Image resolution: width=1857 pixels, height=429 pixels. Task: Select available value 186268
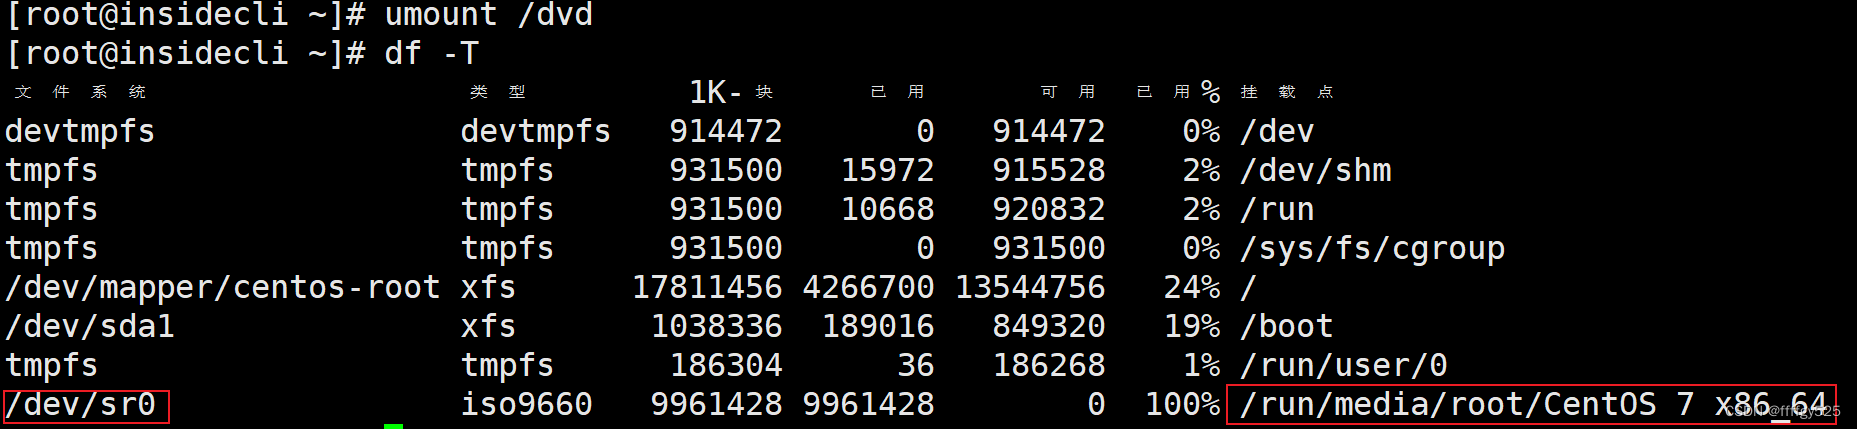click(1049, 365)
